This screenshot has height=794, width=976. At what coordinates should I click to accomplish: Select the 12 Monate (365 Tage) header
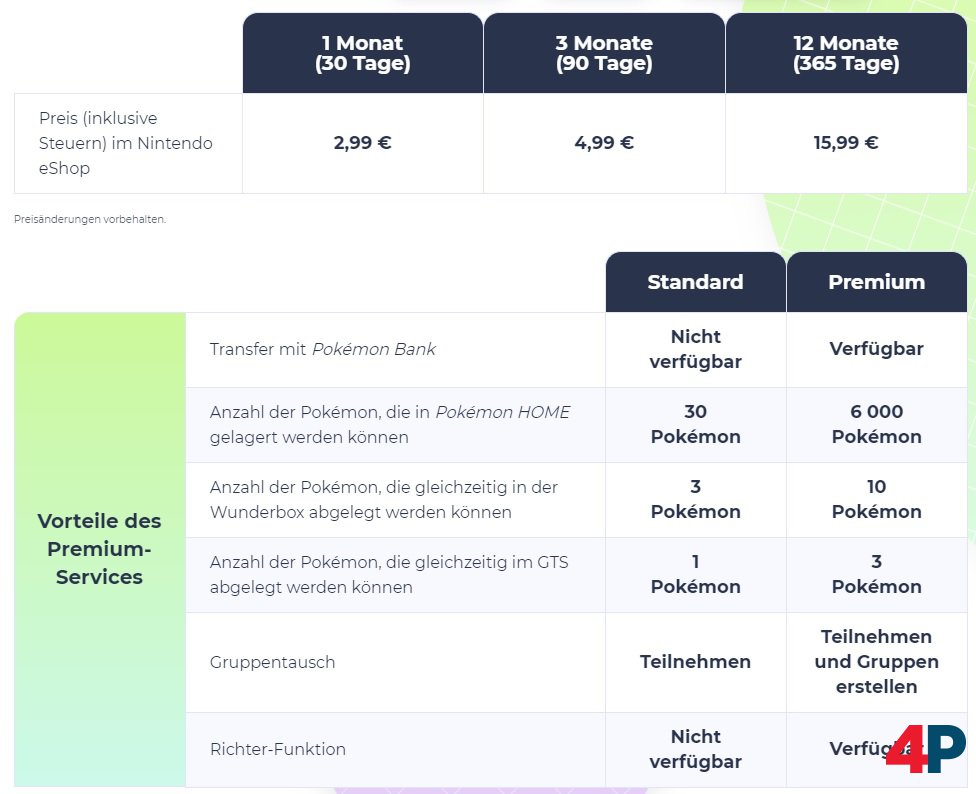(846, 54)
